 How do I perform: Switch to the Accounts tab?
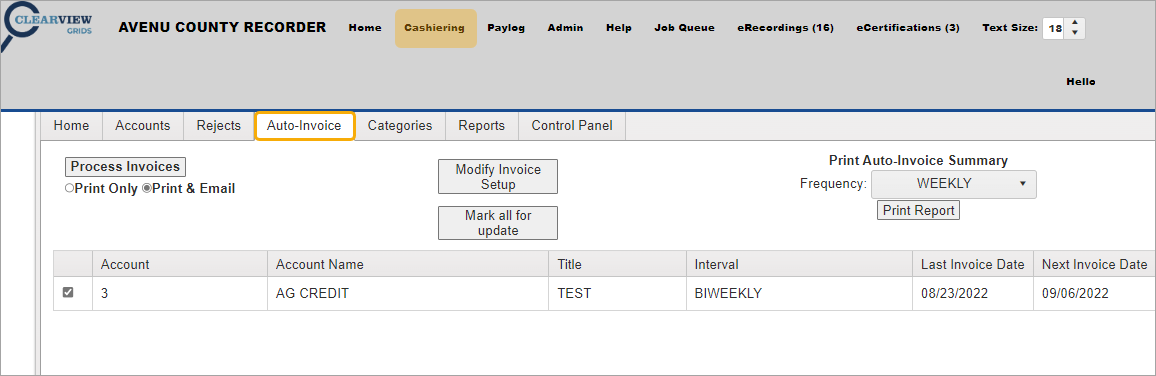coord(142,125)
